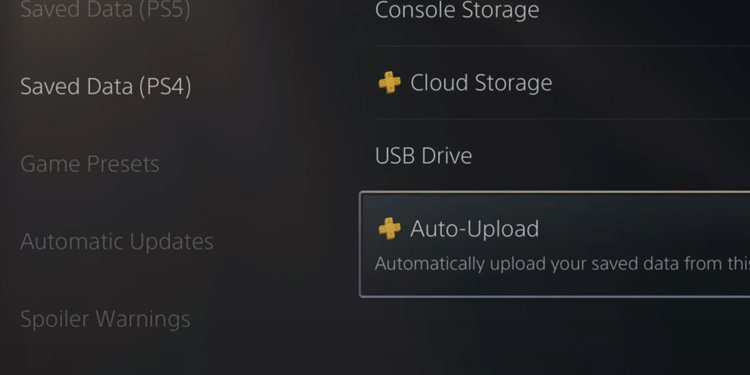The height and width of the screenshot is (375, 750).
Task: Open Saved Data (PS4) settings
Action: click(x=106, y=87)
